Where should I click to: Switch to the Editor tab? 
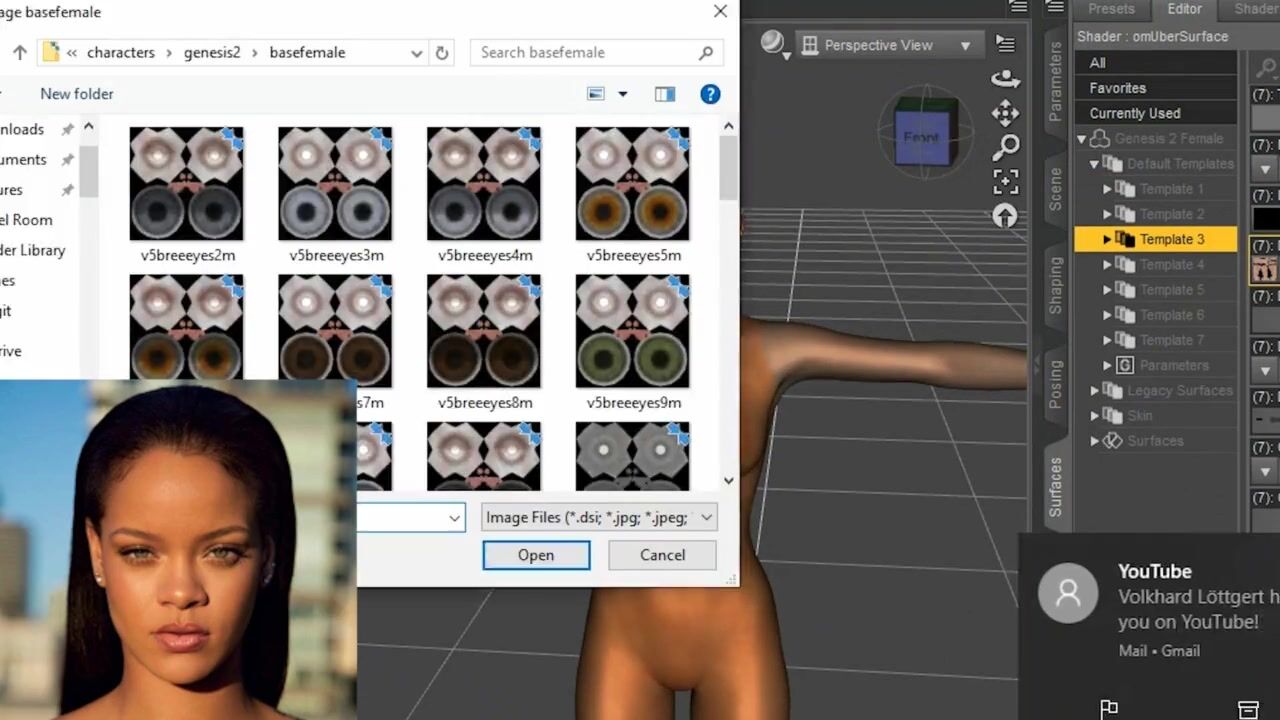click(x=1184, y=9)
